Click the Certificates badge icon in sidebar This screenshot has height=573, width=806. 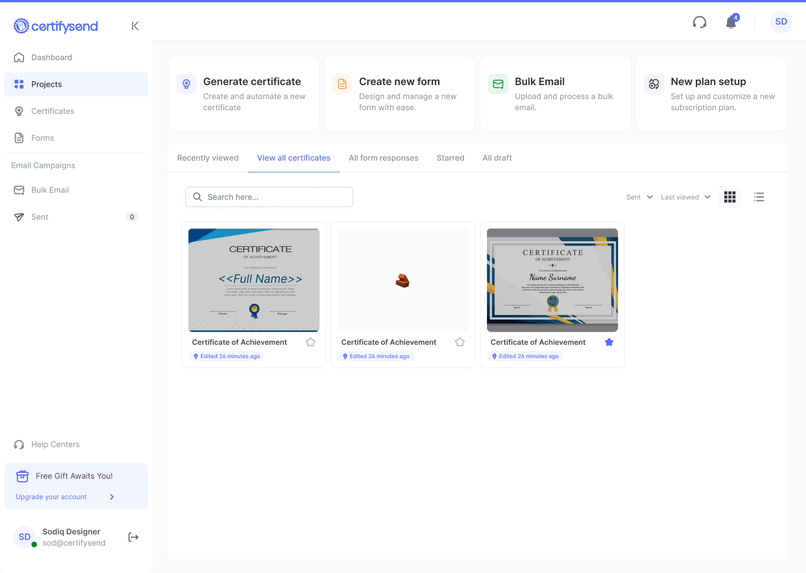[19, 111]
